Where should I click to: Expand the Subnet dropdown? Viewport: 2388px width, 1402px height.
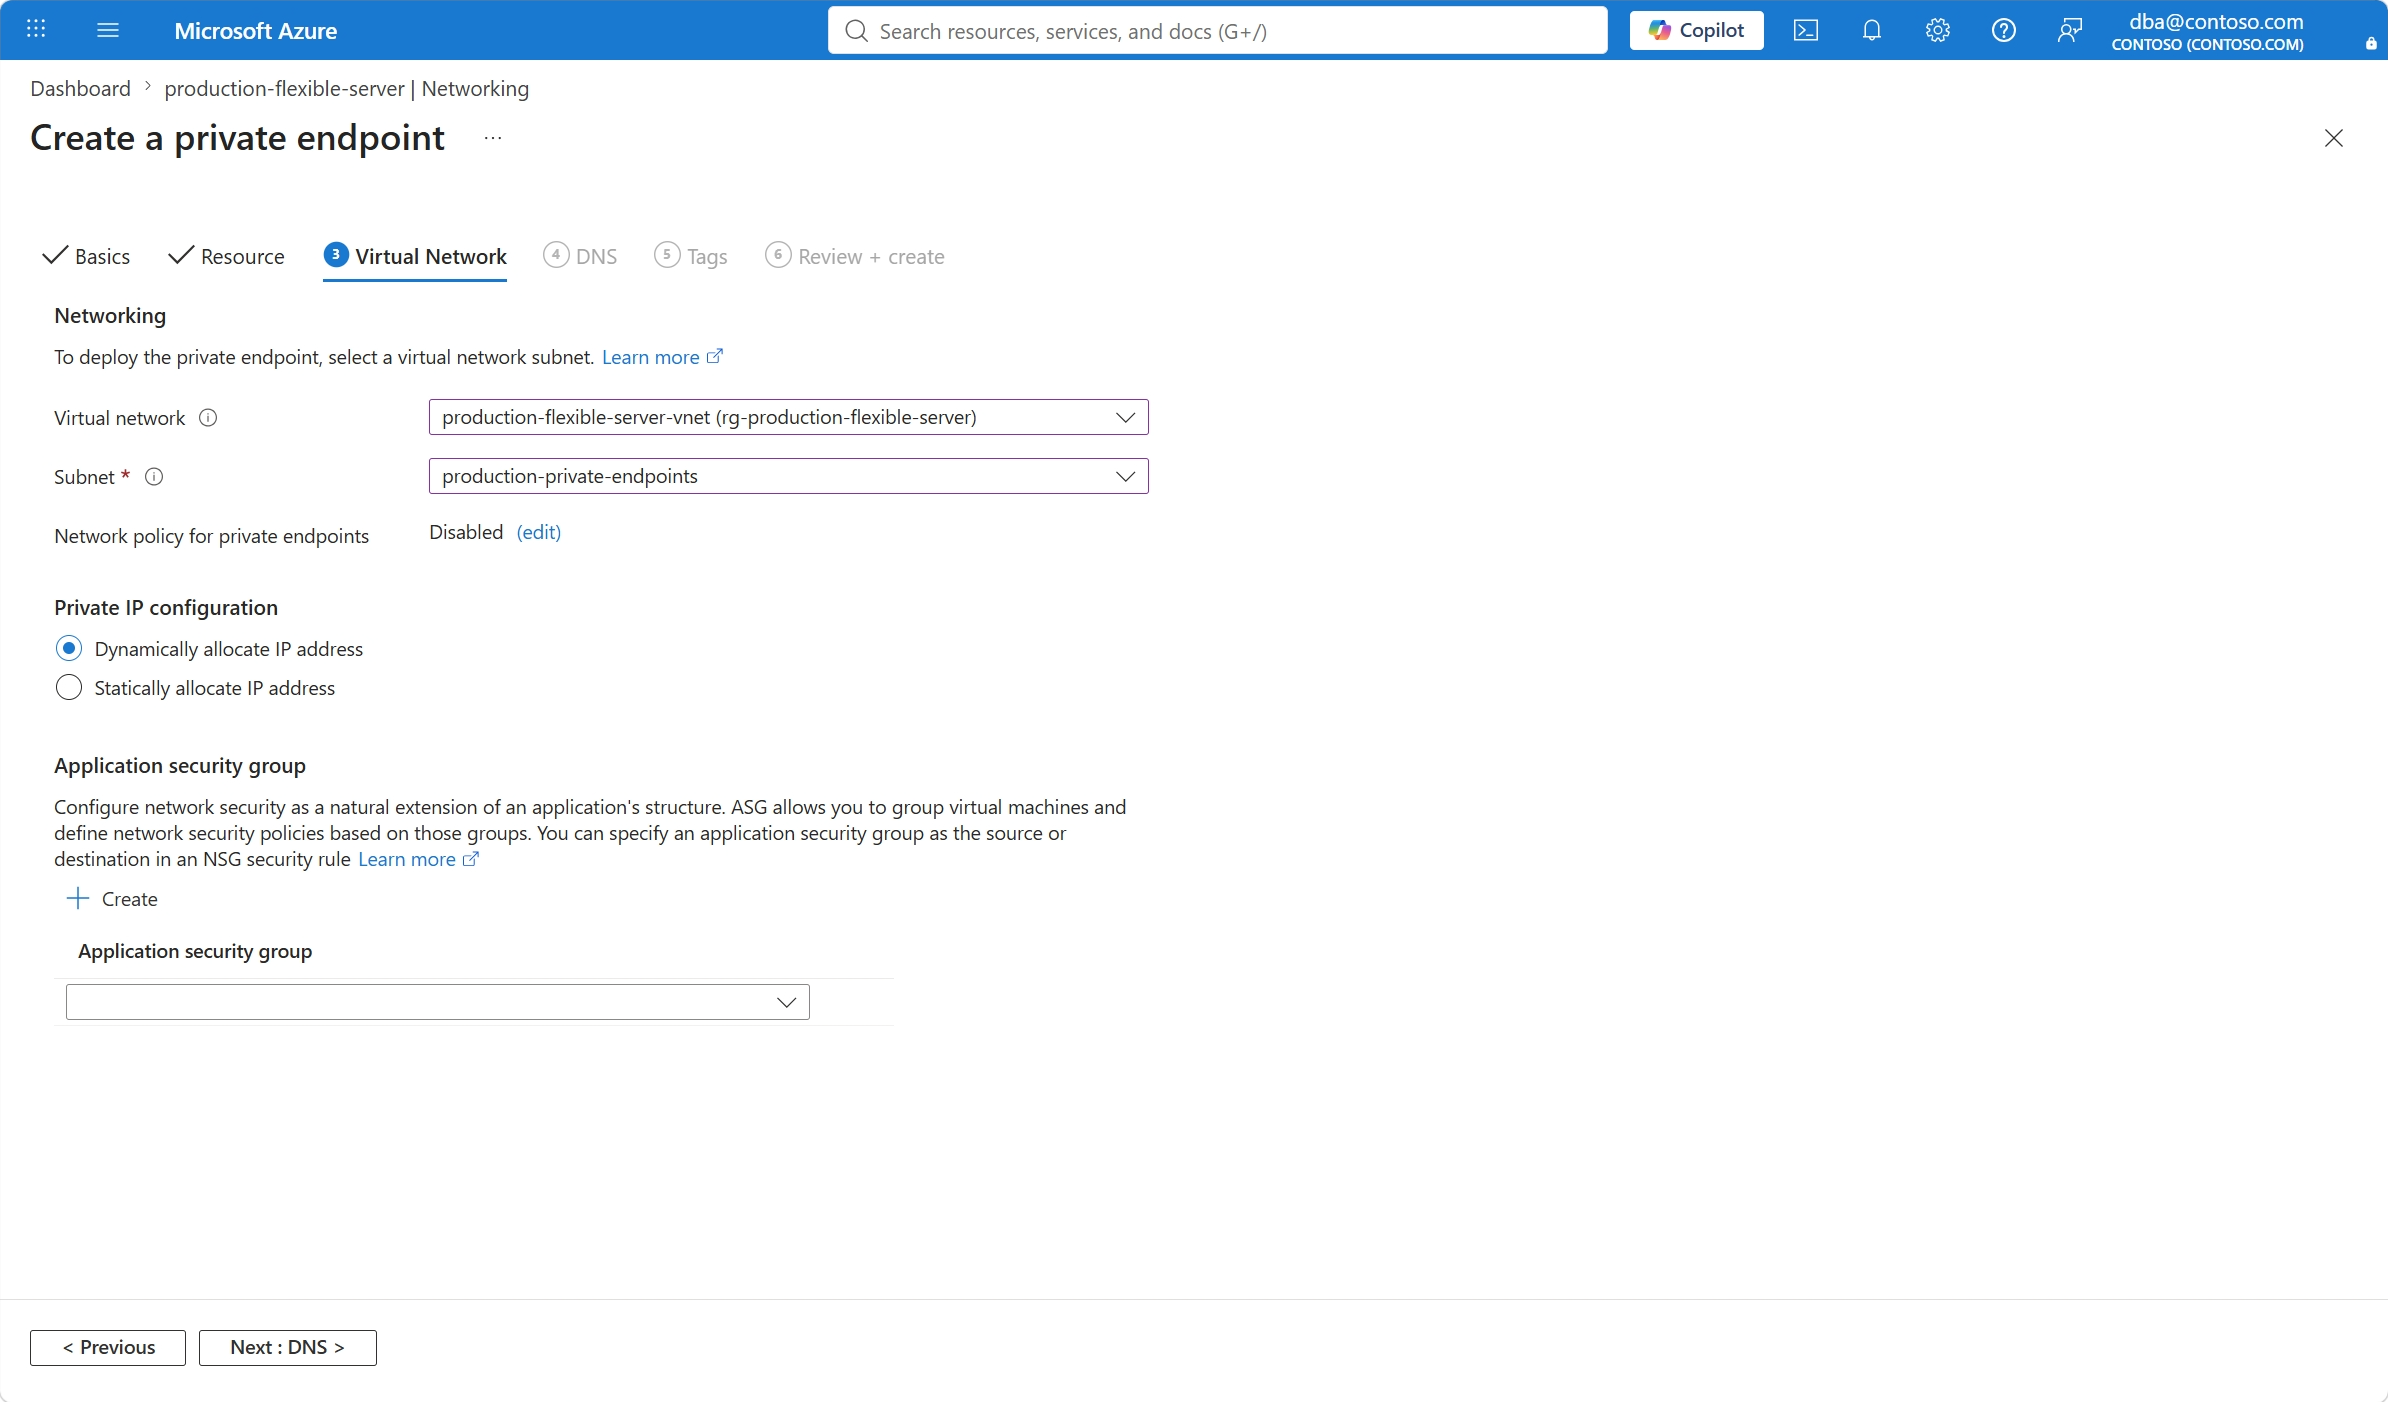[788, 476]
